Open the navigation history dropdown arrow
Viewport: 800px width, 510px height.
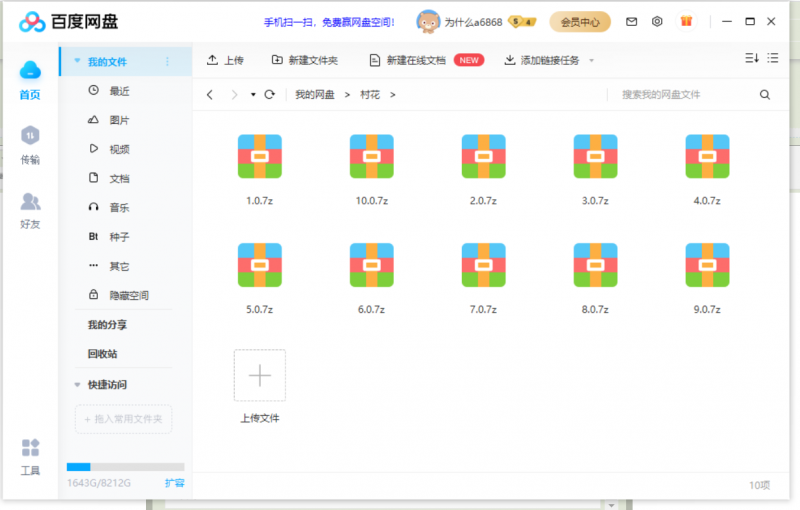point(253,94)
